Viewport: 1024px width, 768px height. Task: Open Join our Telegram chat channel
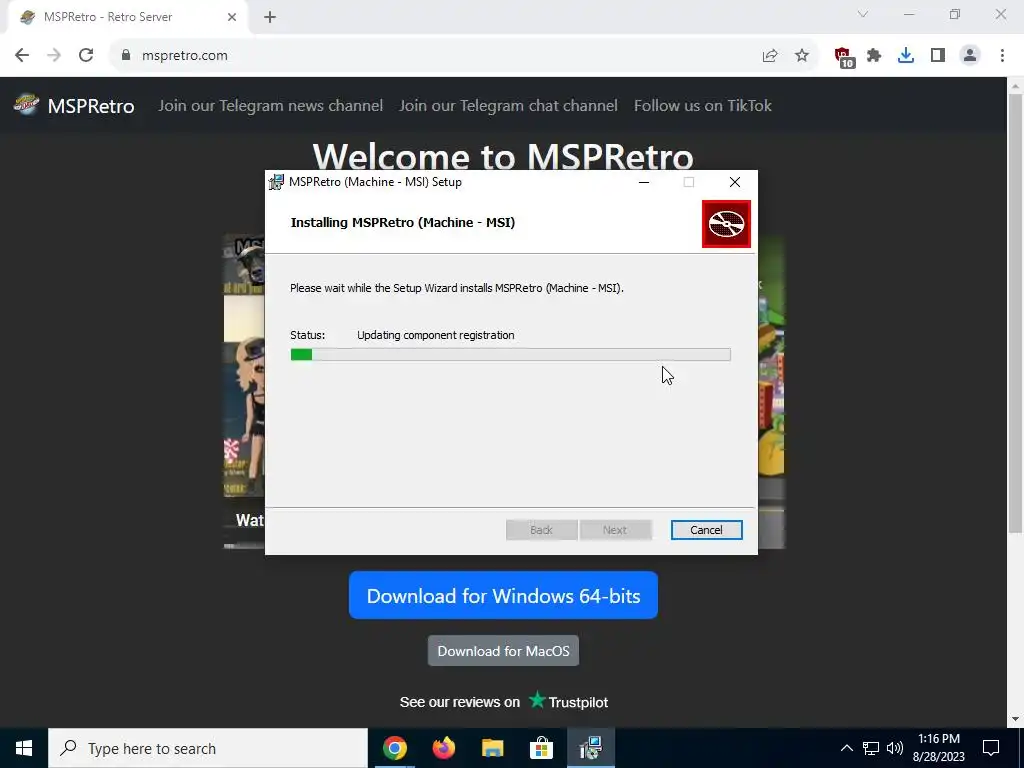click(508, 106)
